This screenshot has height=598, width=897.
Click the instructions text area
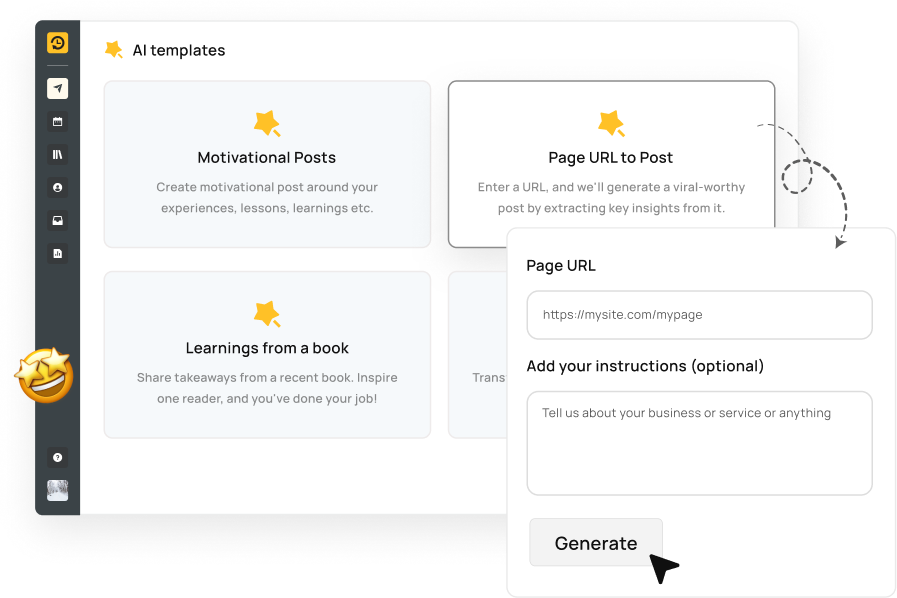pyautogui.click(x=698, y=443)
